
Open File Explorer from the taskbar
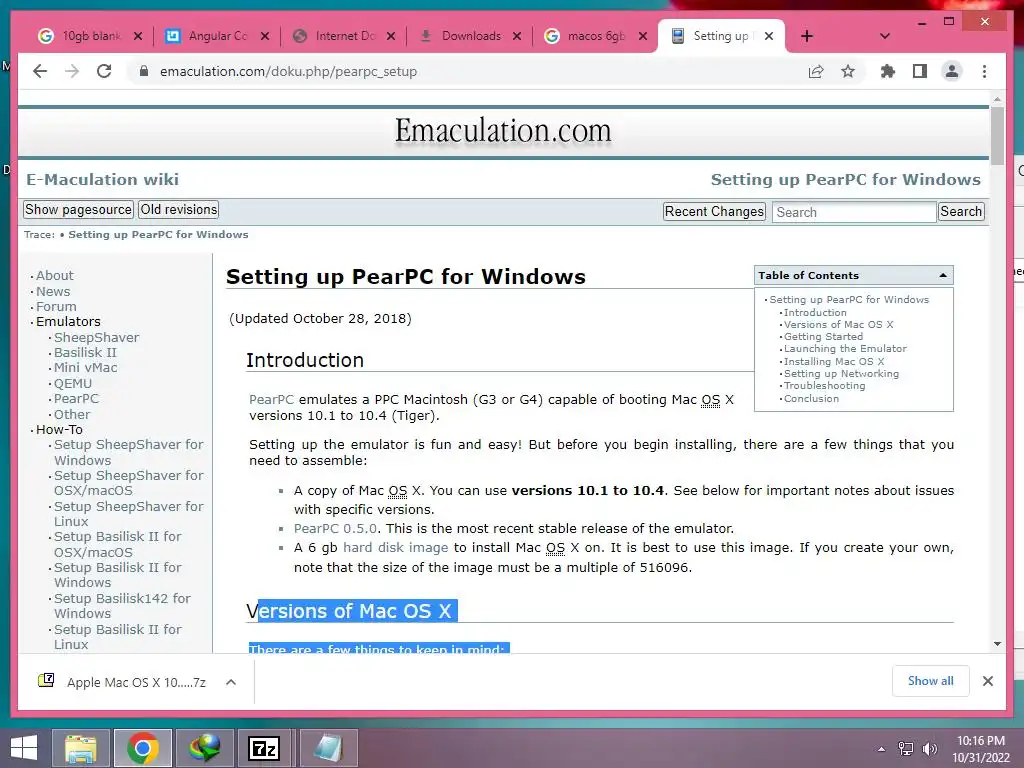coord(80,748)
